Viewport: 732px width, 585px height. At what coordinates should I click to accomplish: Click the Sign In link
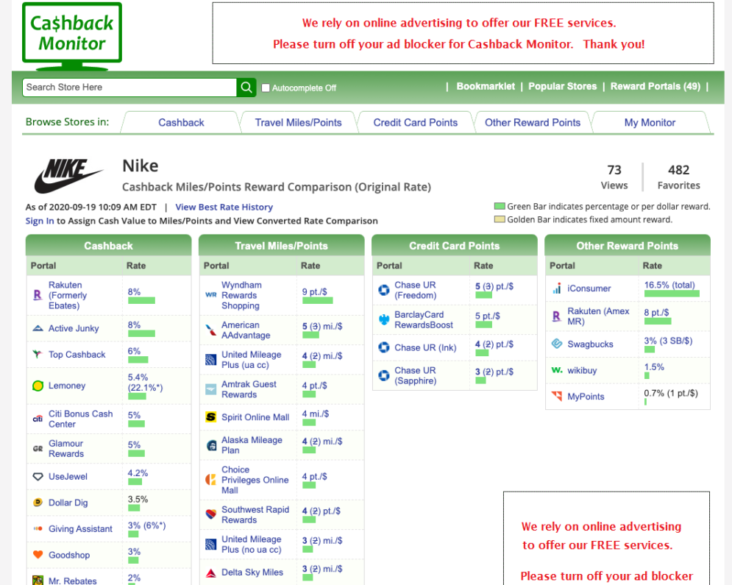click(x=40, y=221)
